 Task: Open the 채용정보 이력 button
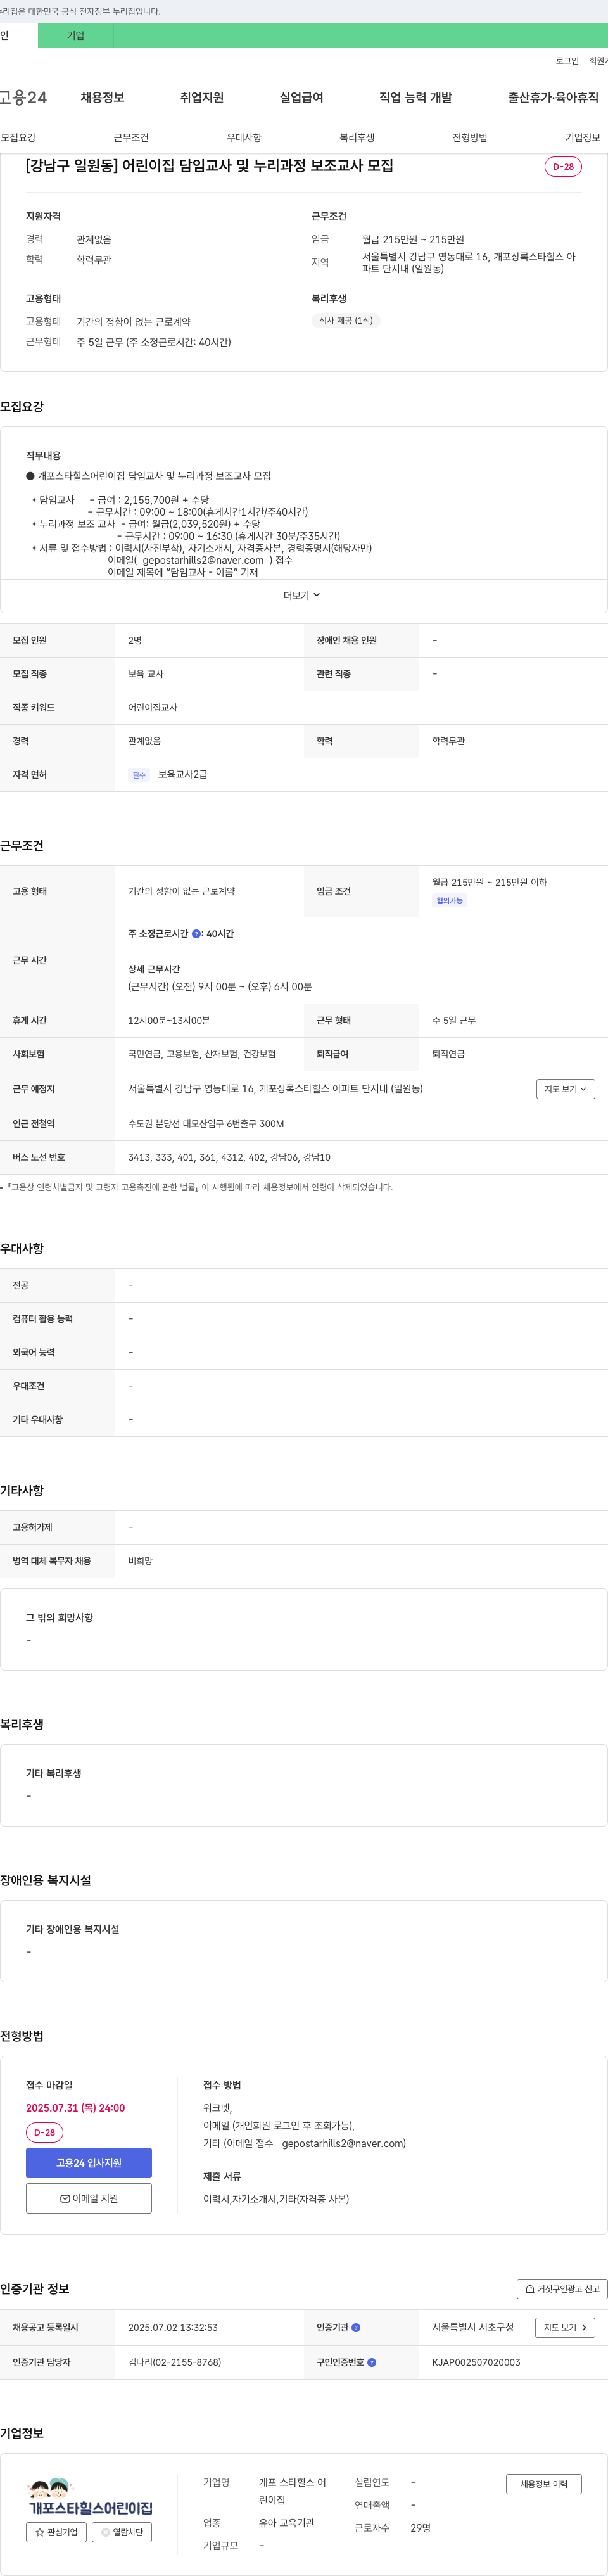(544, 2484)
